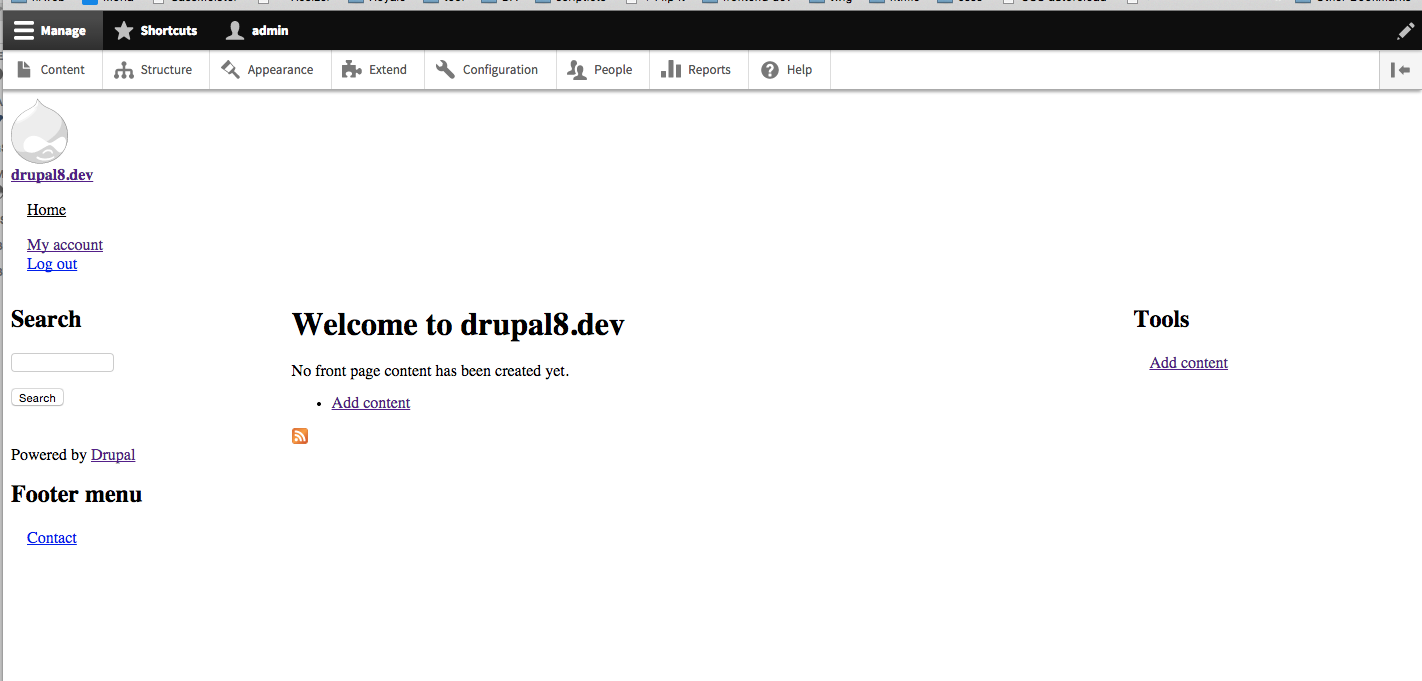Click the Footer menu heading
1422x681 pixels.
(77, 494)
